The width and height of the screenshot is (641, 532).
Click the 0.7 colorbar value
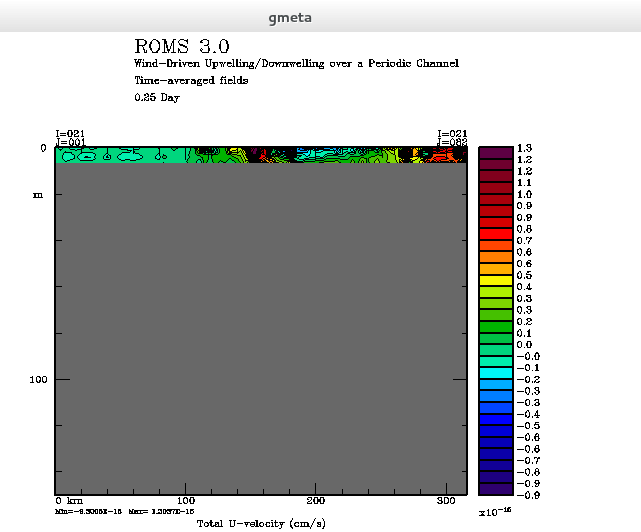click(x=524, y=240)
